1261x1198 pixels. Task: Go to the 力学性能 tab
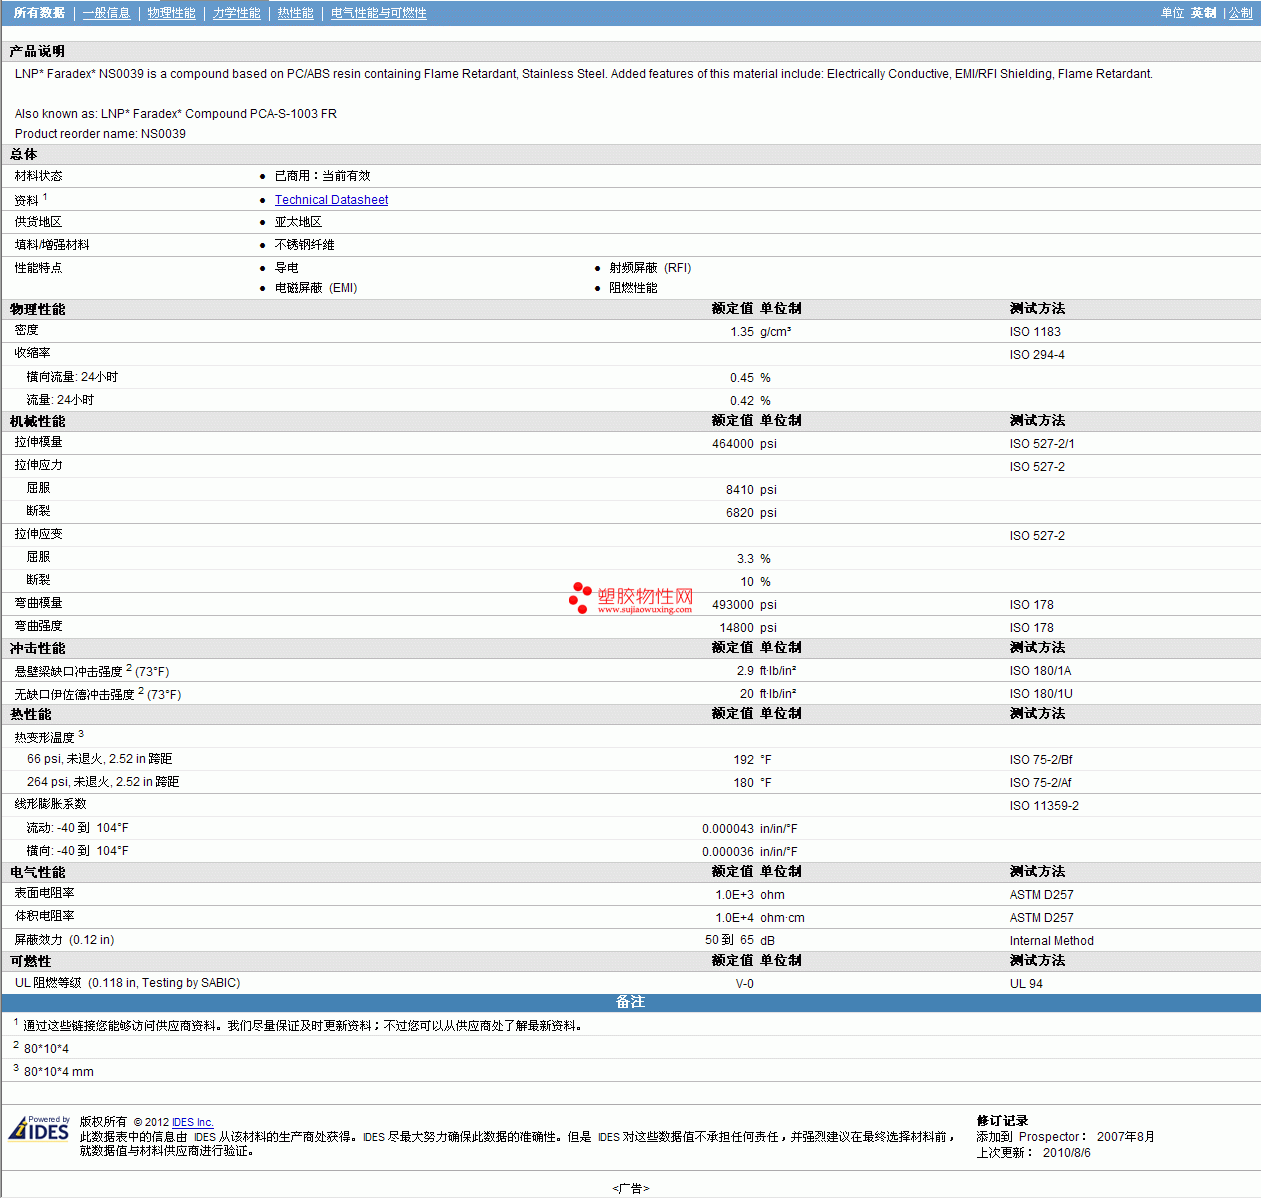[x=236, y=13]
